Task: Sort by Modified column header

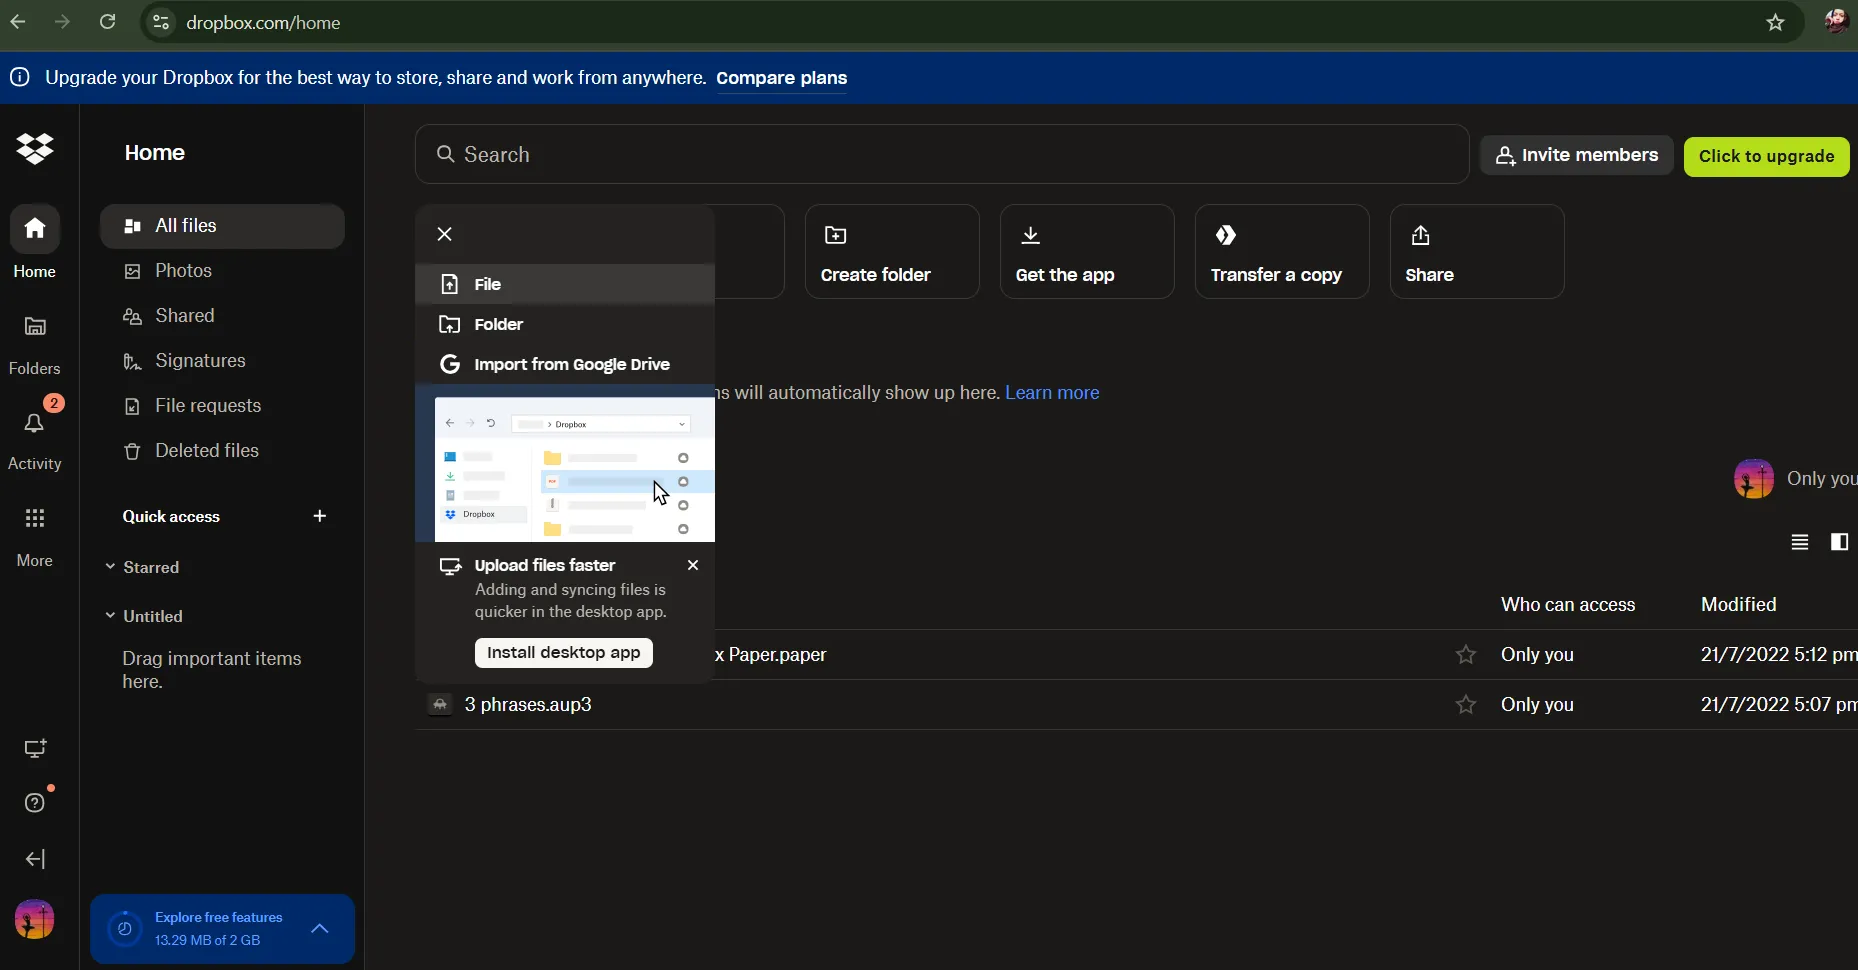Action: [1739, 605]
